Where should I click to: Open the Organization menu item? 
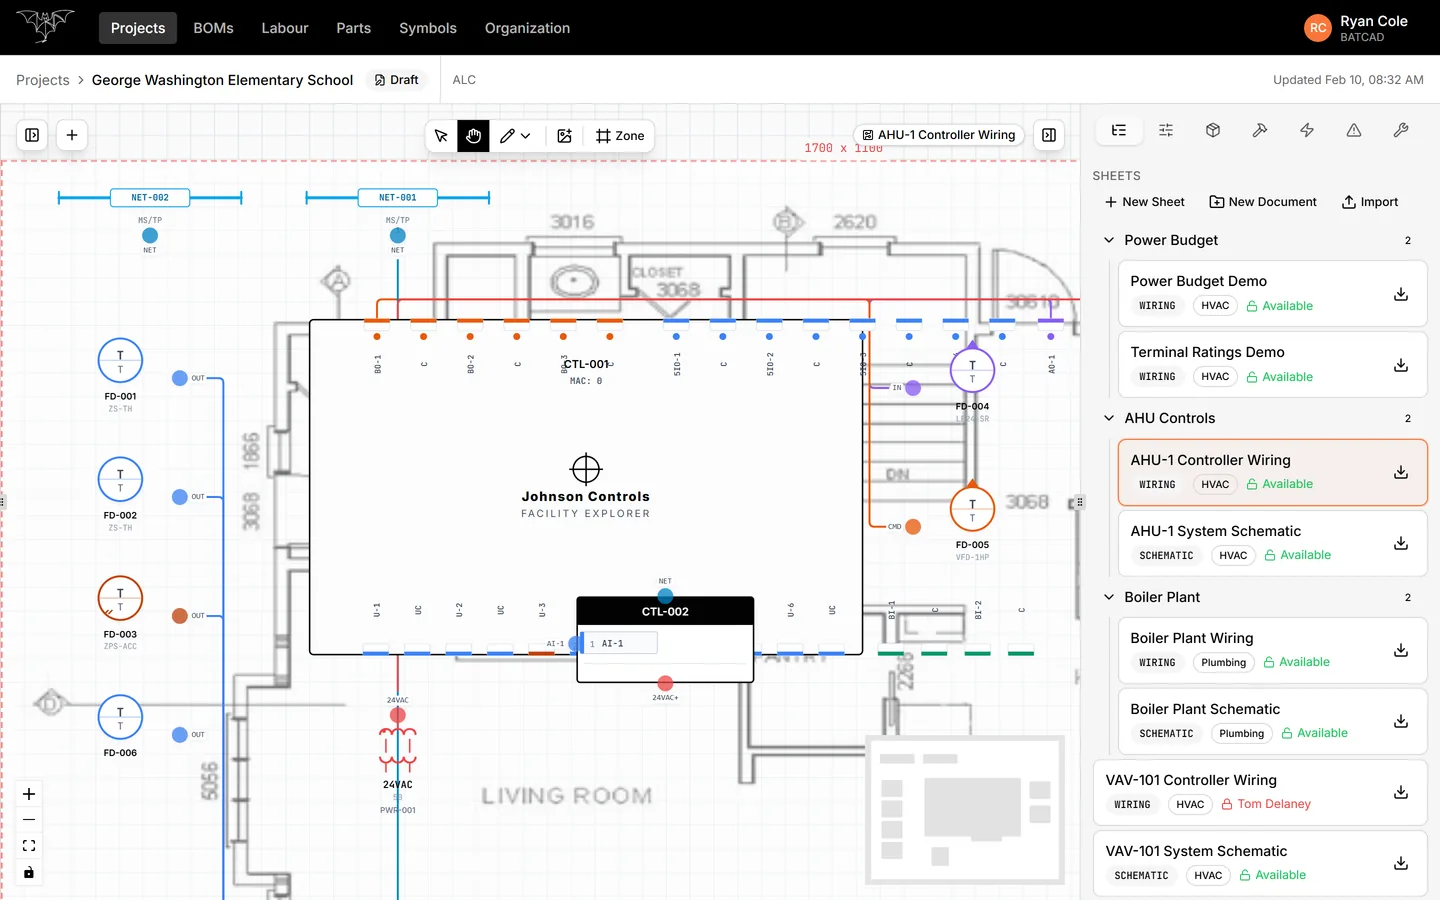(x=527, y=28)
